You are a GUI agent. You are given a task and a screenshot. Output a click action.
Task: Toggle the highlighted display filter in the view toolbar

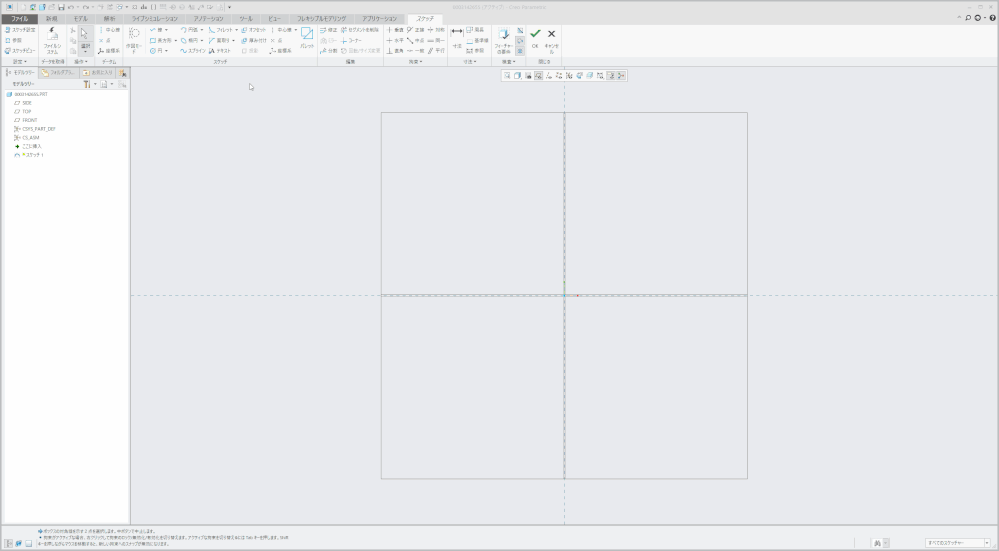pyautogui.click(x=538, y=76)
